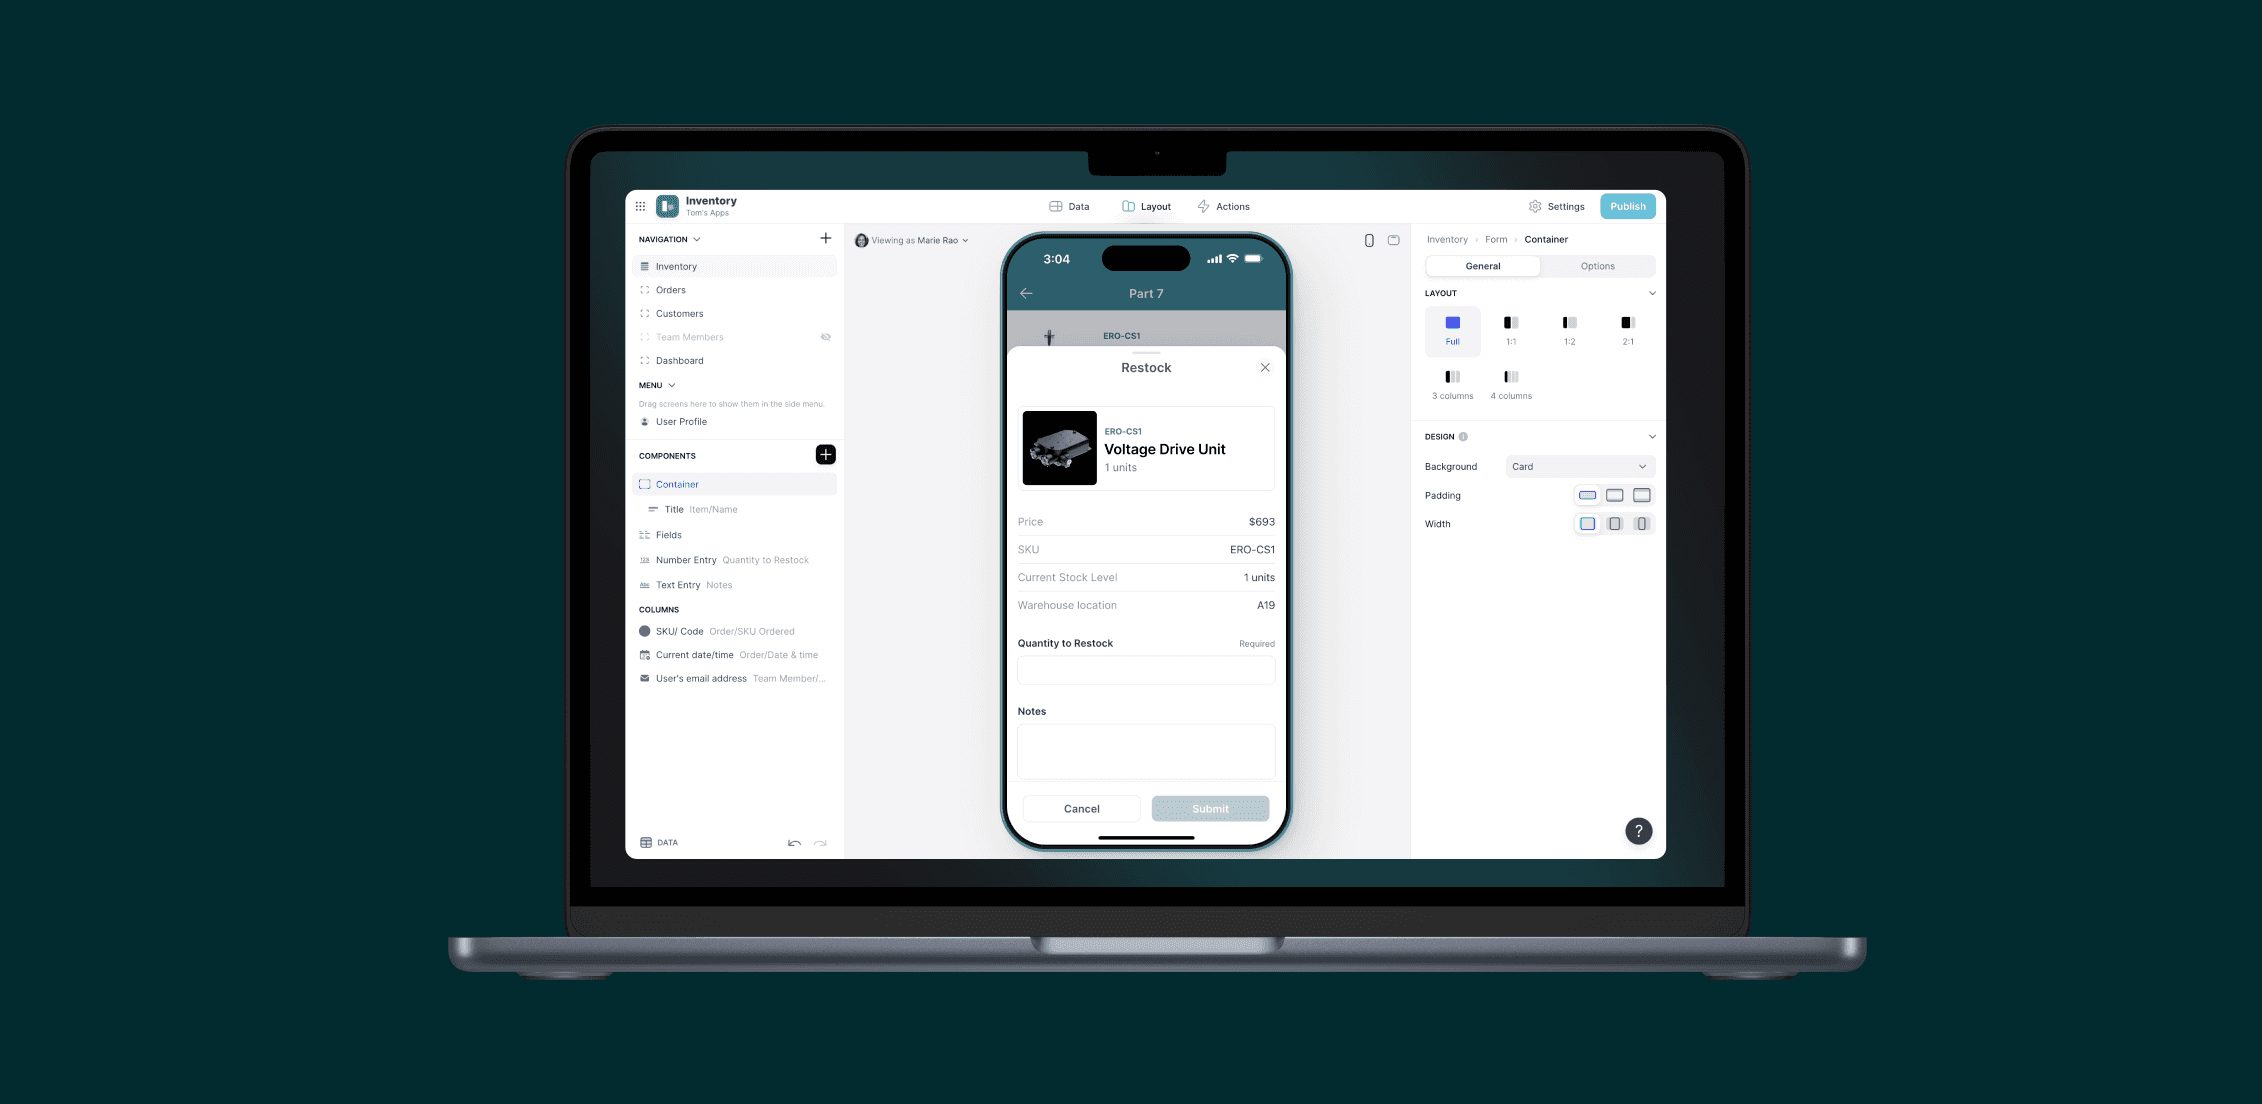
Task: Click the full-width layout icon
Action: click(x=1453, y=329)
